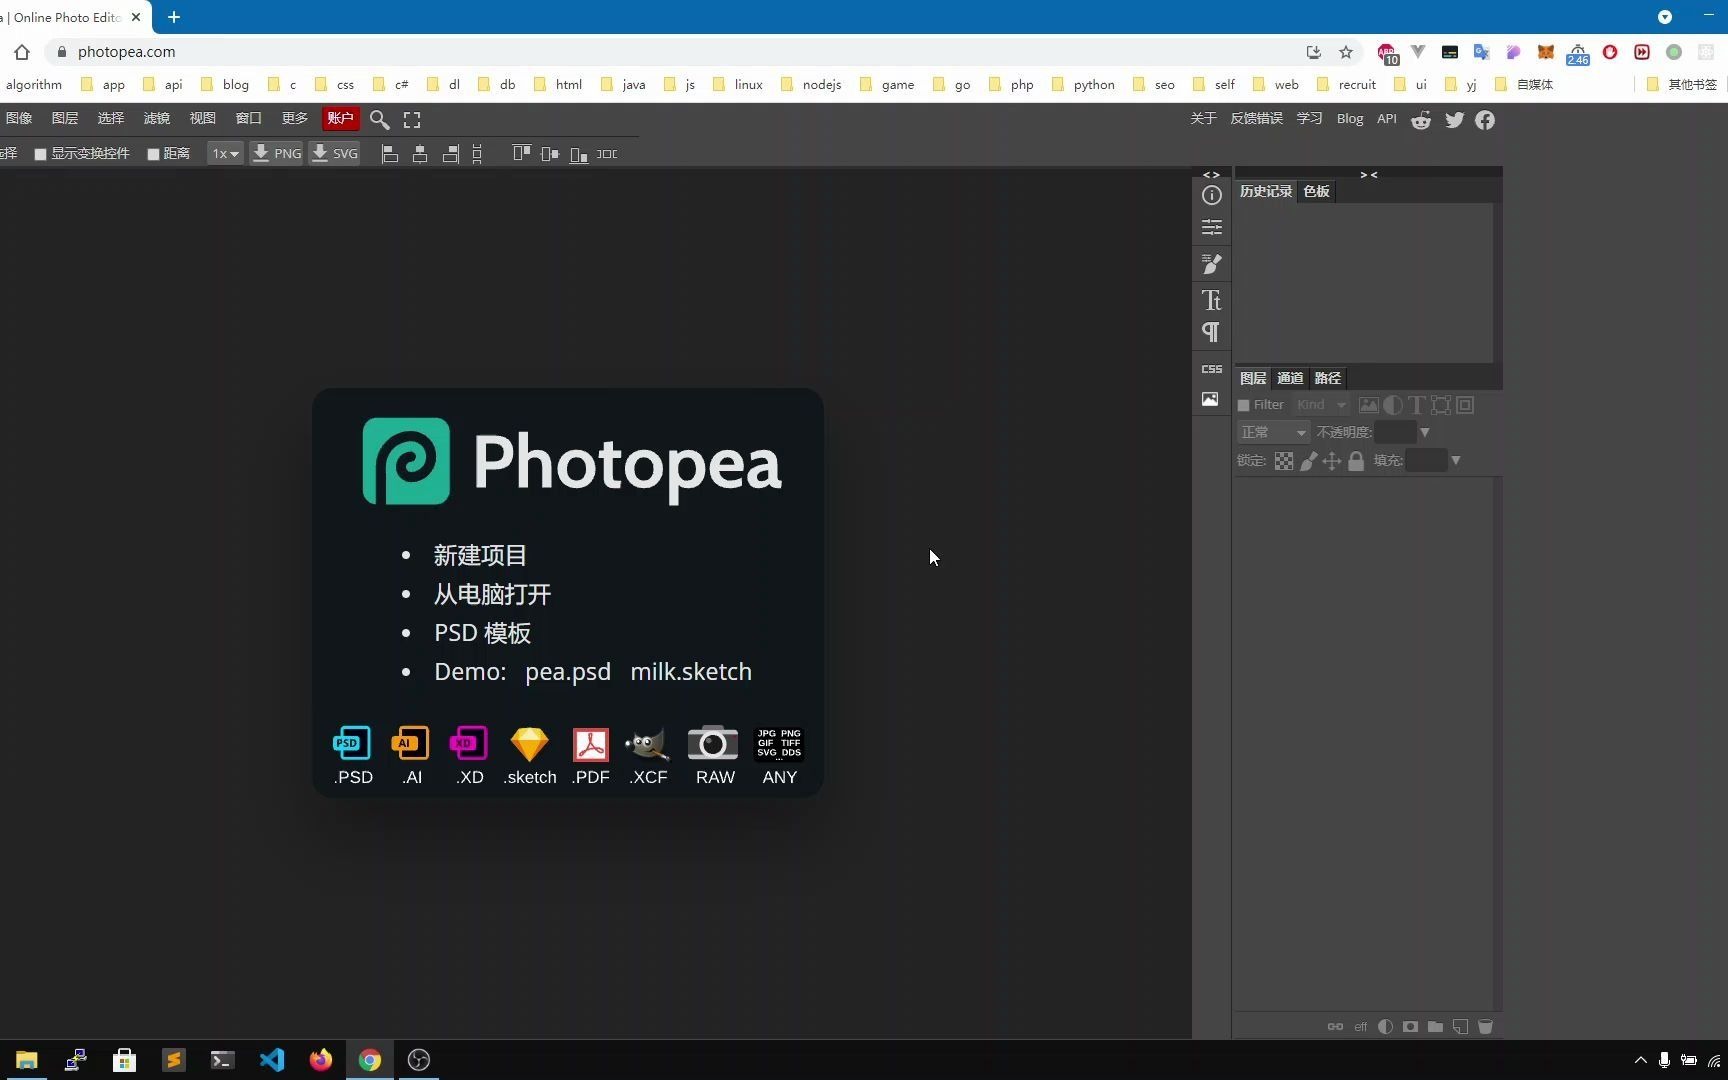Screen dimensions: 1728x1080
Task: Open the image thumbnail panel icon
Action: (1210, 399)
